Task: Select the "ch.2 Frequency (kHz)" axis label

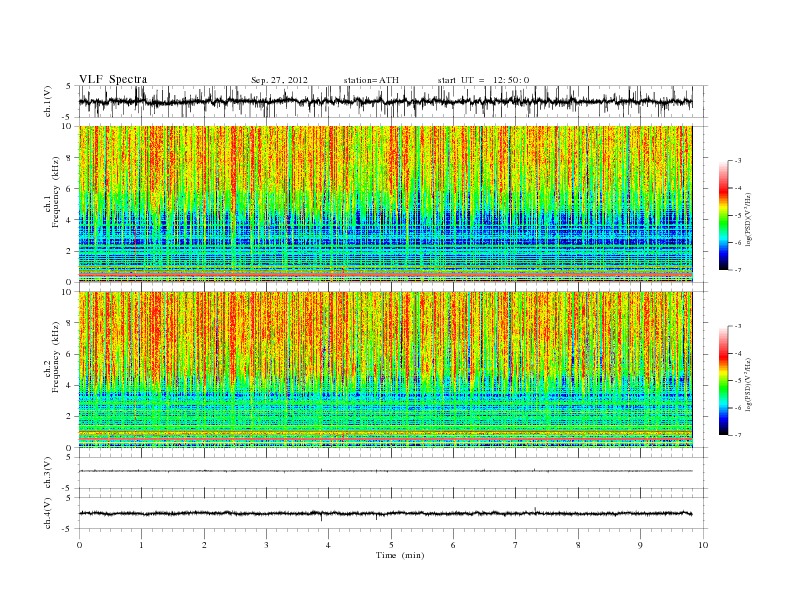Action: click(51, 356)
